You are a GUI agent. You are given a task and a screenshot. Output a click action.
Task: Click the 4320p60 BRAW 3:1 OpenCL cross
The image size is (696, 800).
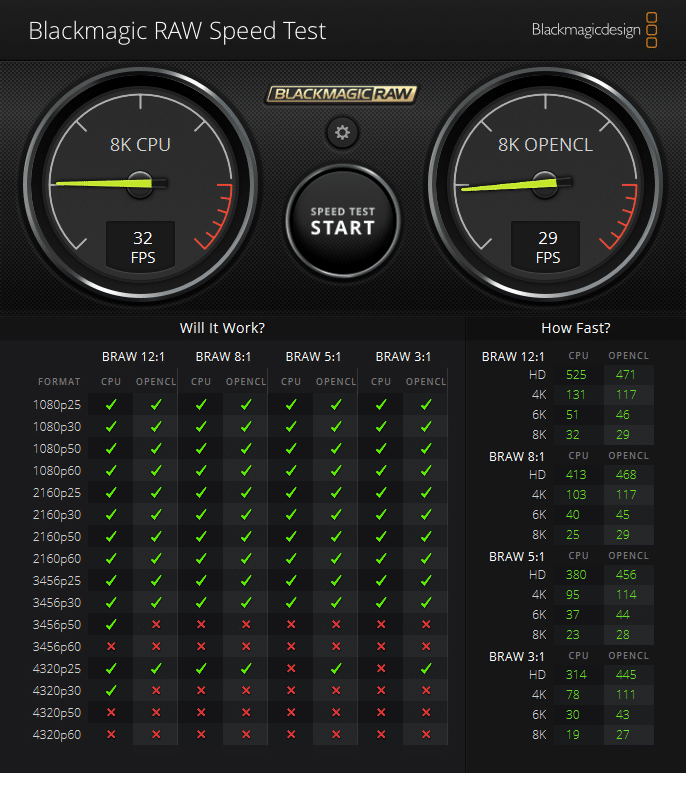click(426, 734)
